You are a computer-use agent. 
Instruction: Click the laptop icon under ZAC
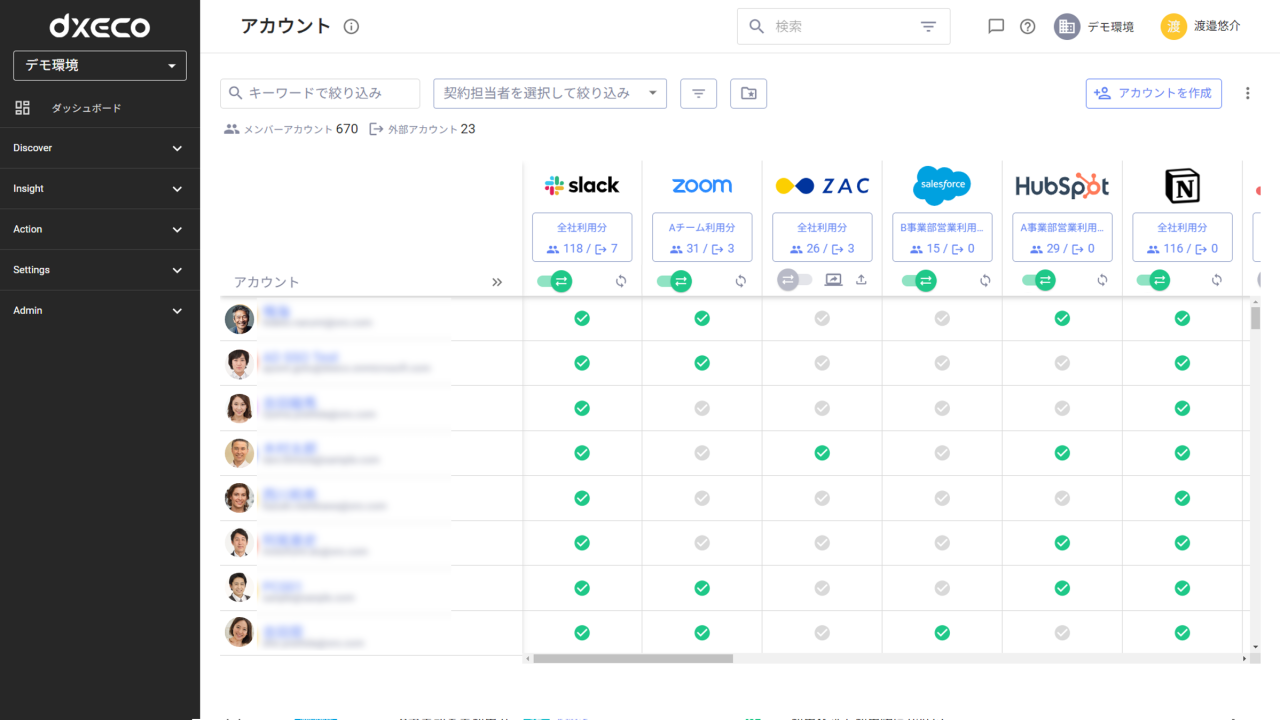pyautogui.click(x=833, y=281)
